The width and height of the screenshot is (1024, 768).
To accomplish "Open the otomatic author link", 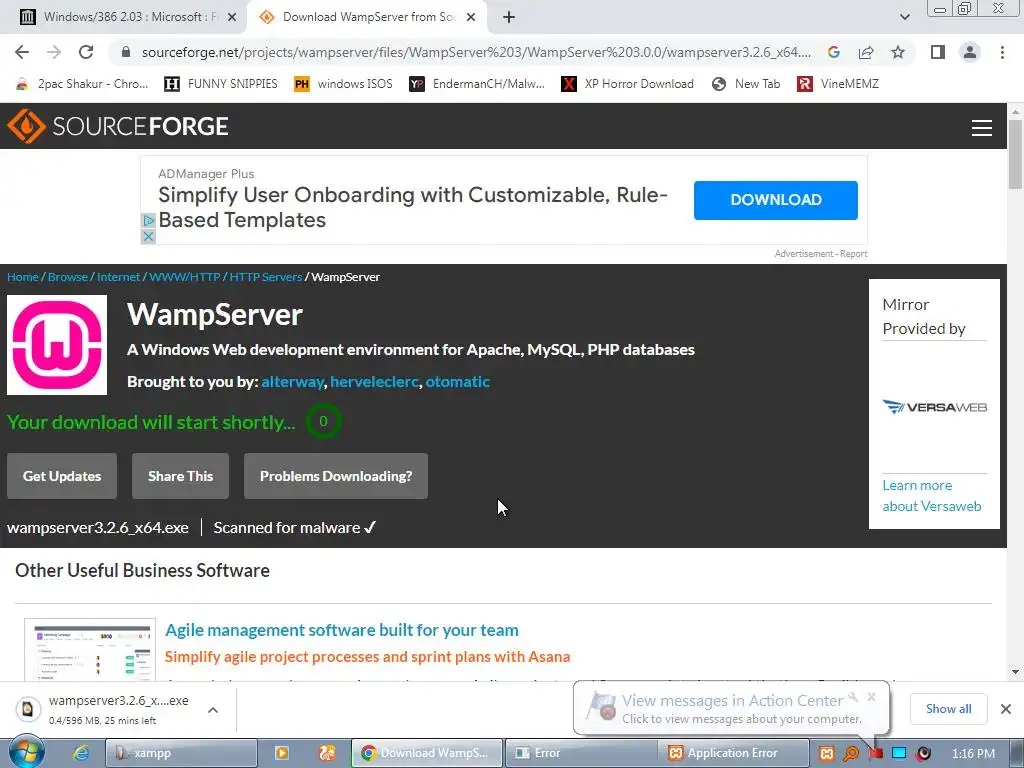I will 458,382.
